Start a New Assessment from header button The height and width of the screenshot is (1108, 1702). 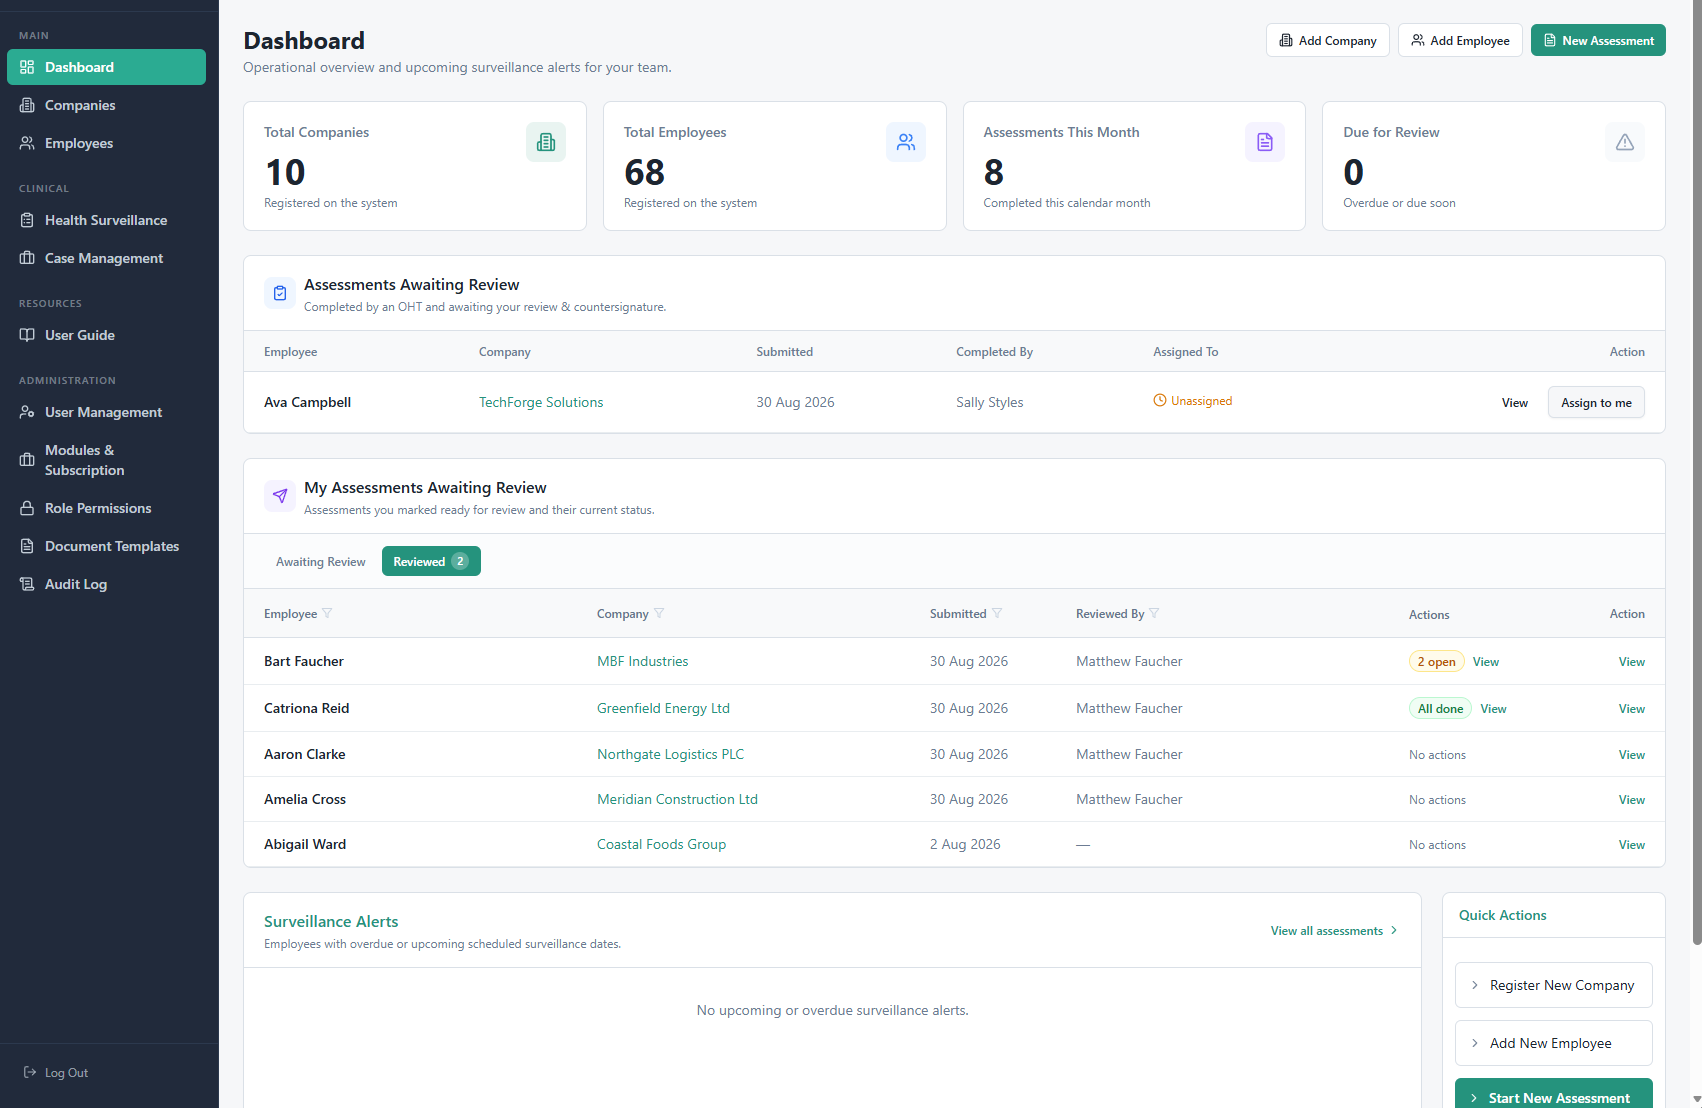point(1598,40)
